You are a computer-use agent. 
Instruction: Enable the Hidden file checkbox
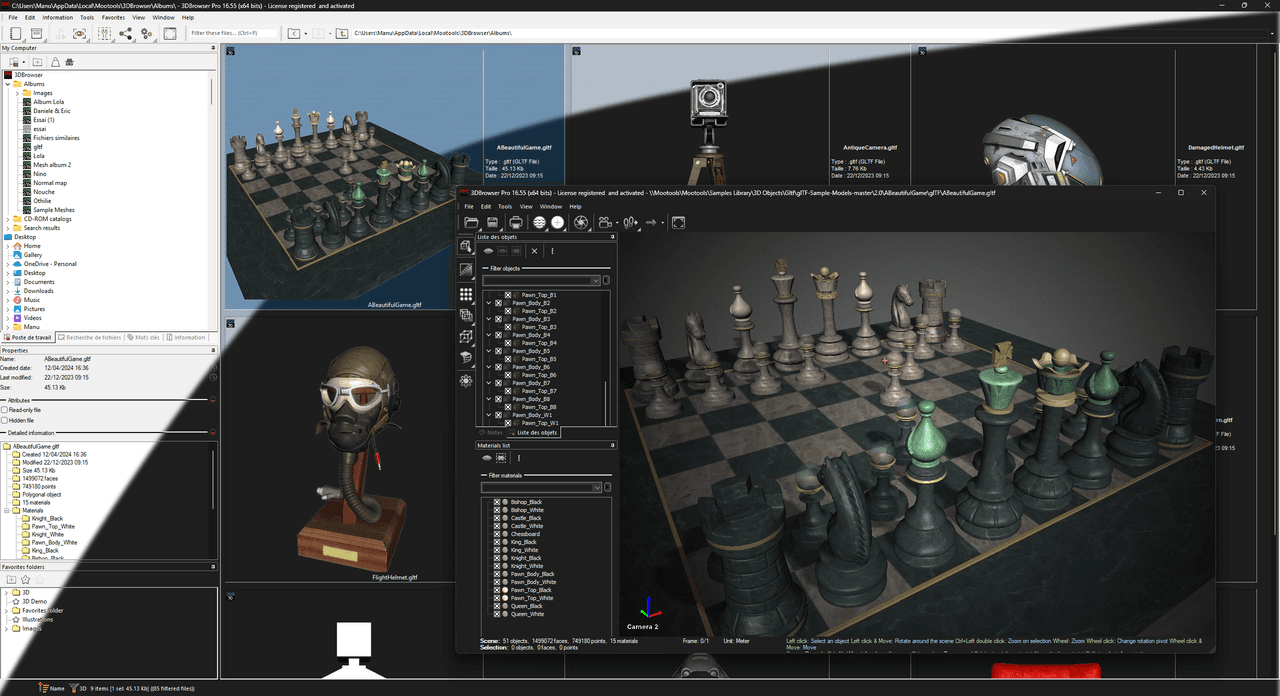tap(4, 420)
